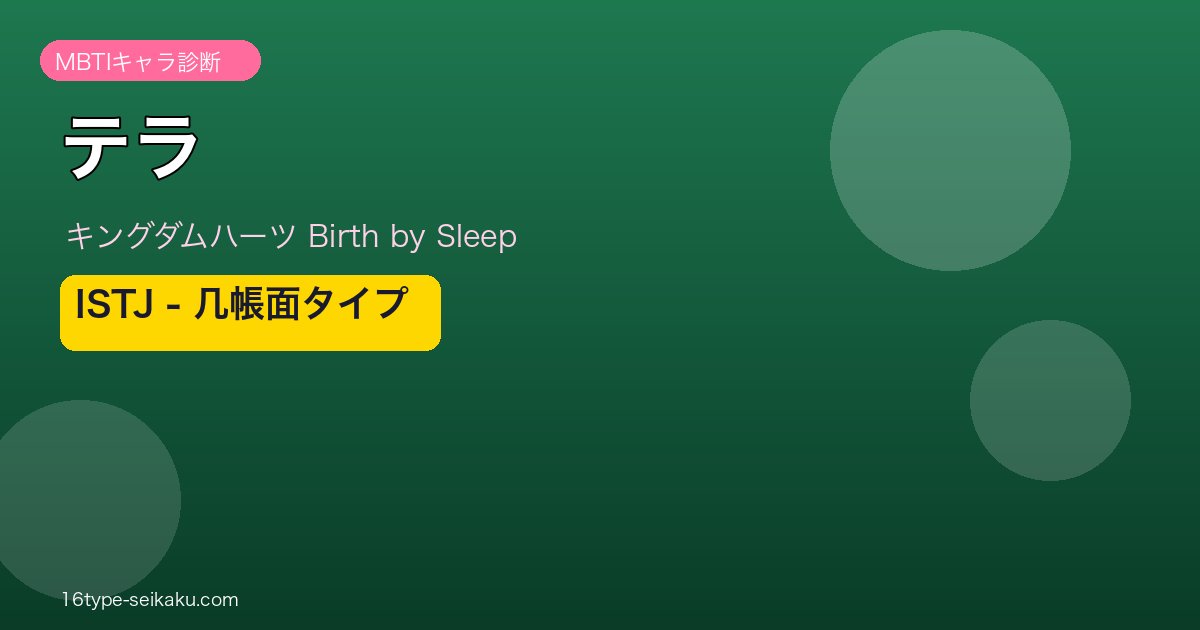Click the word Birth in the subtitle

pyautogui.click(x=342, y=236)
